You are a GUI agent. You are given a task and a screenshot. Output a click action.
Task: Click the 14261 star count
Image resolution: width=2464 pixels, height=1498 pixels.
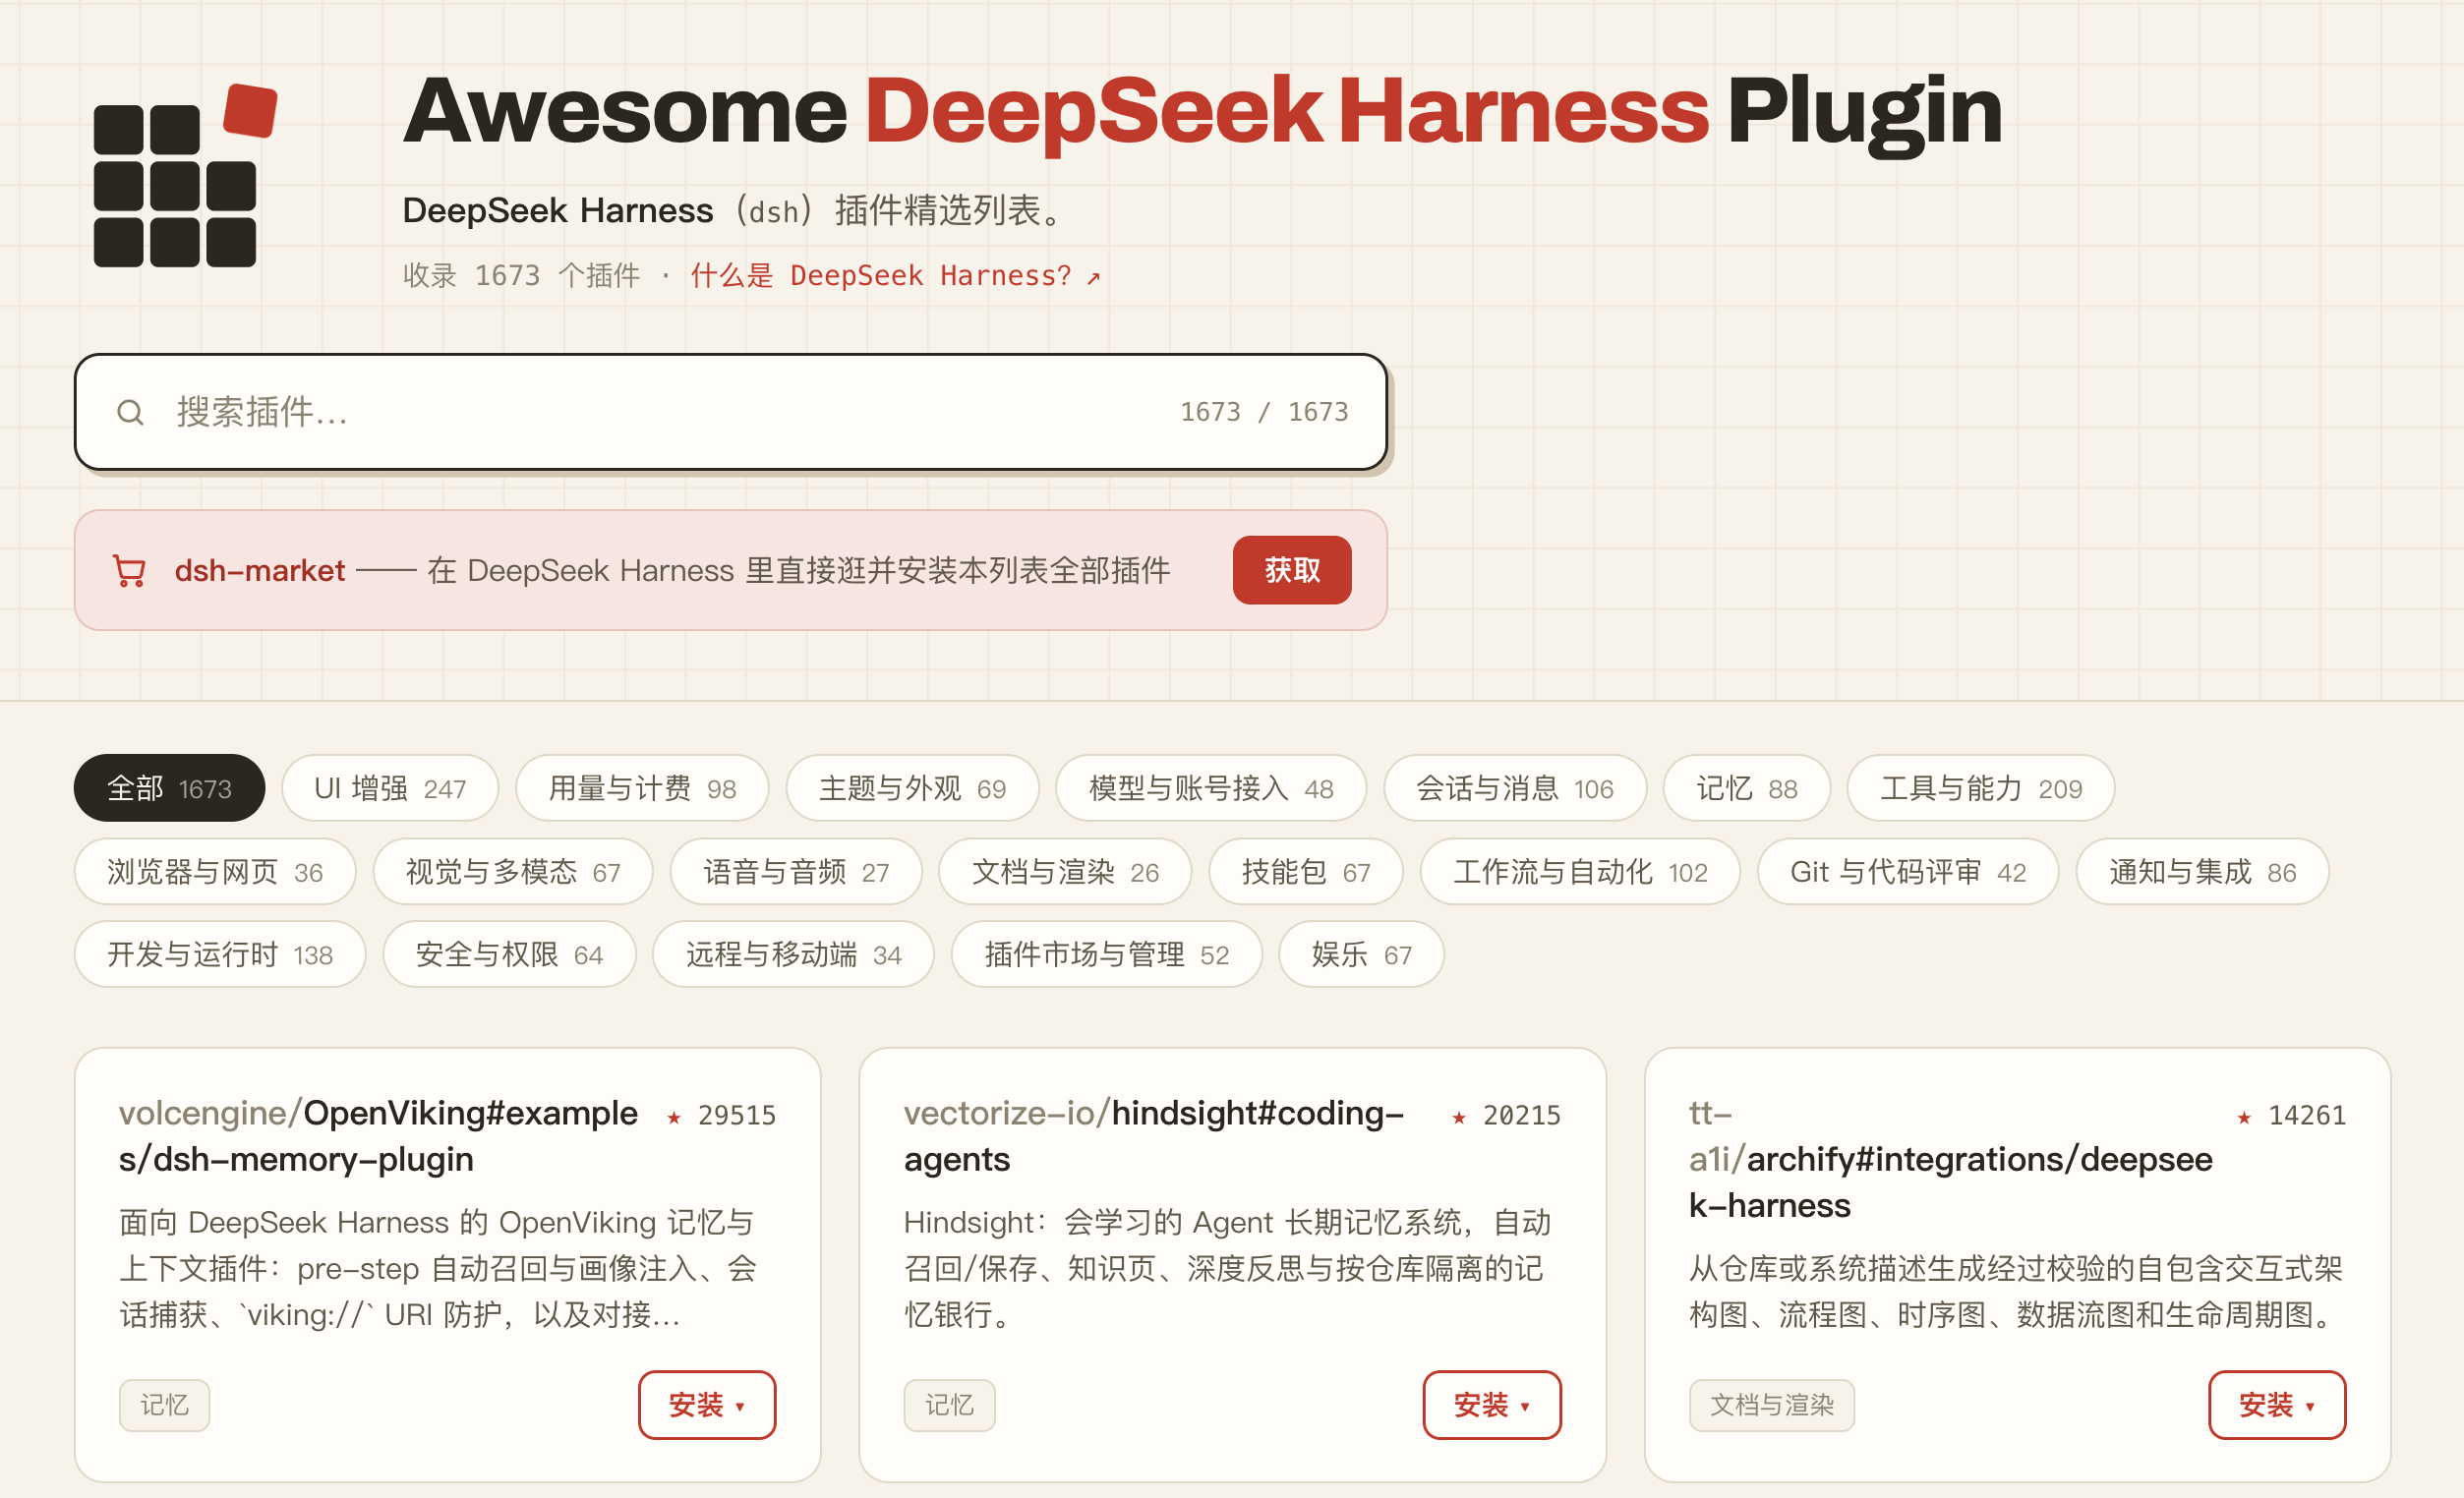(x=2307, y=1116)
